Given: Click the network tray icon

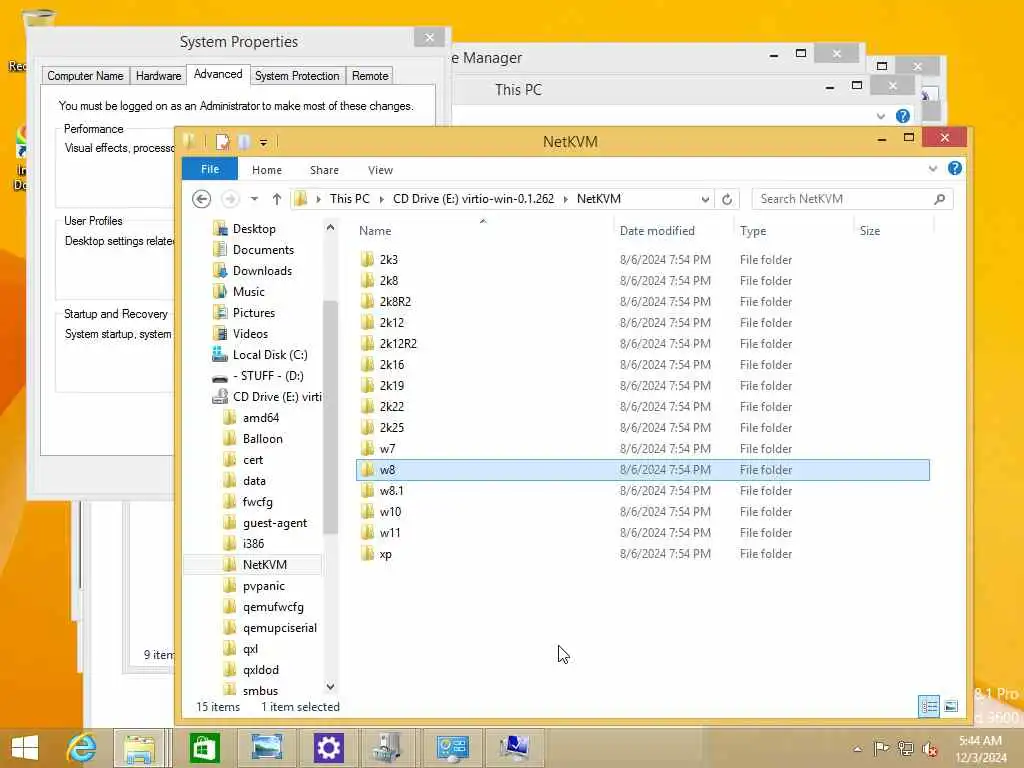Looking at the screenshot, I should [x=905, y=748].
